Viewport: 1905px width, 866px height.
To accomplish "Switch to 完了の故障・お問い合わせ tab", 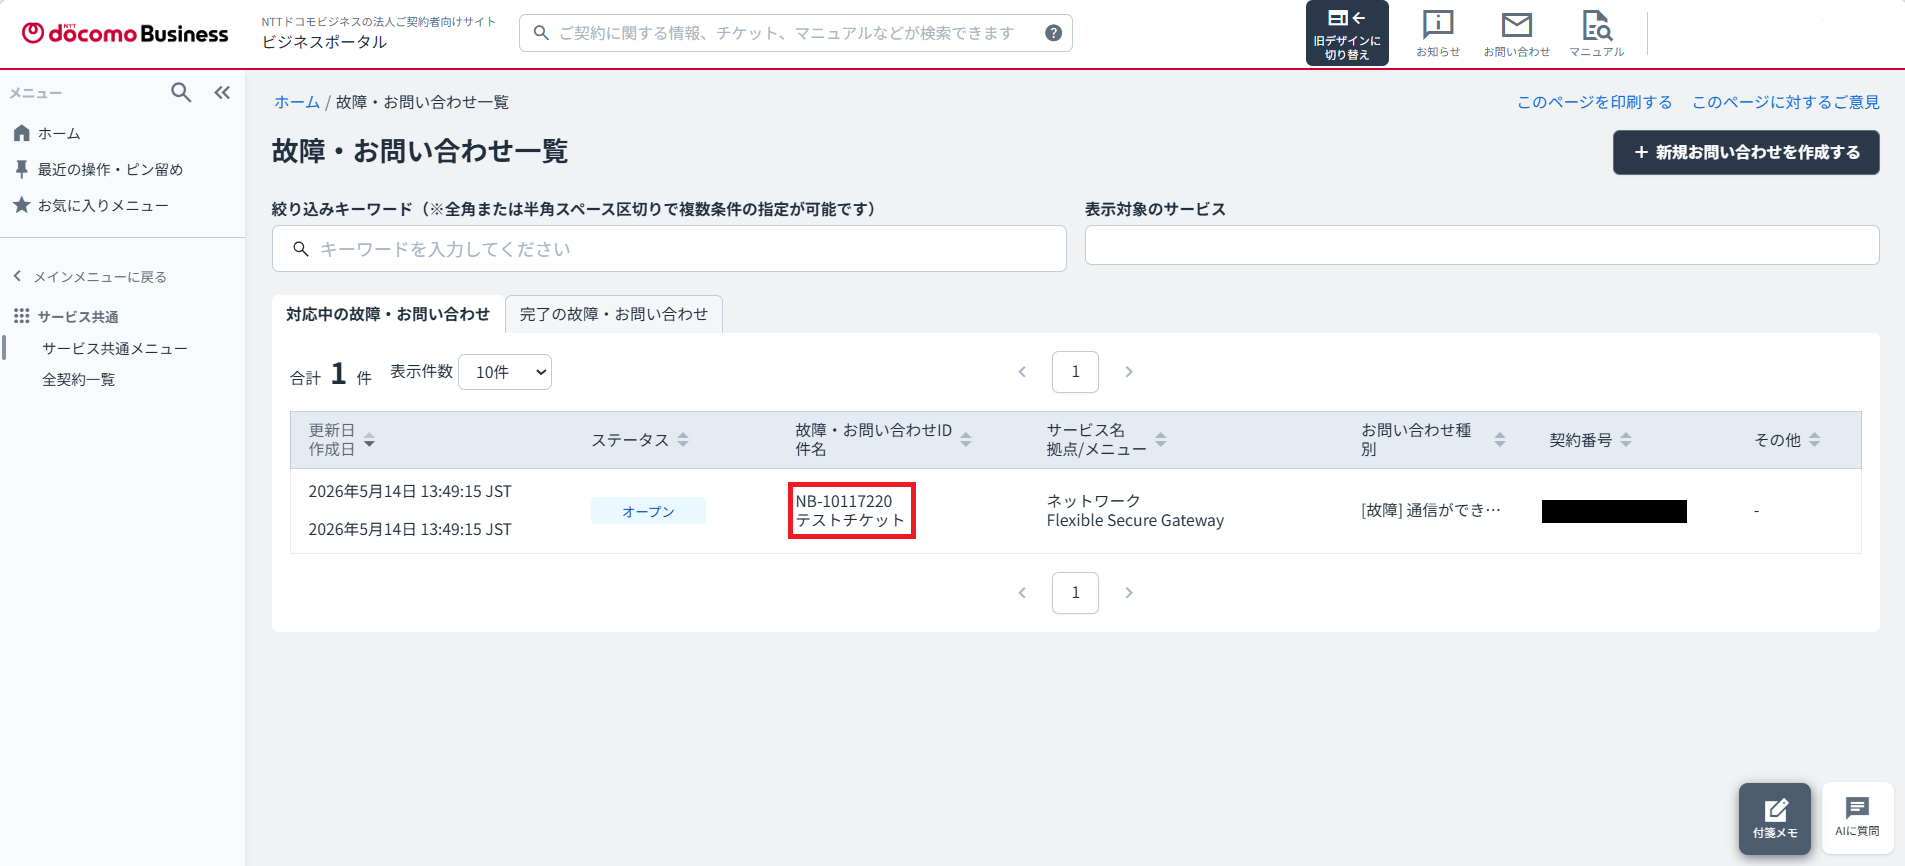I will pos(614,314).
